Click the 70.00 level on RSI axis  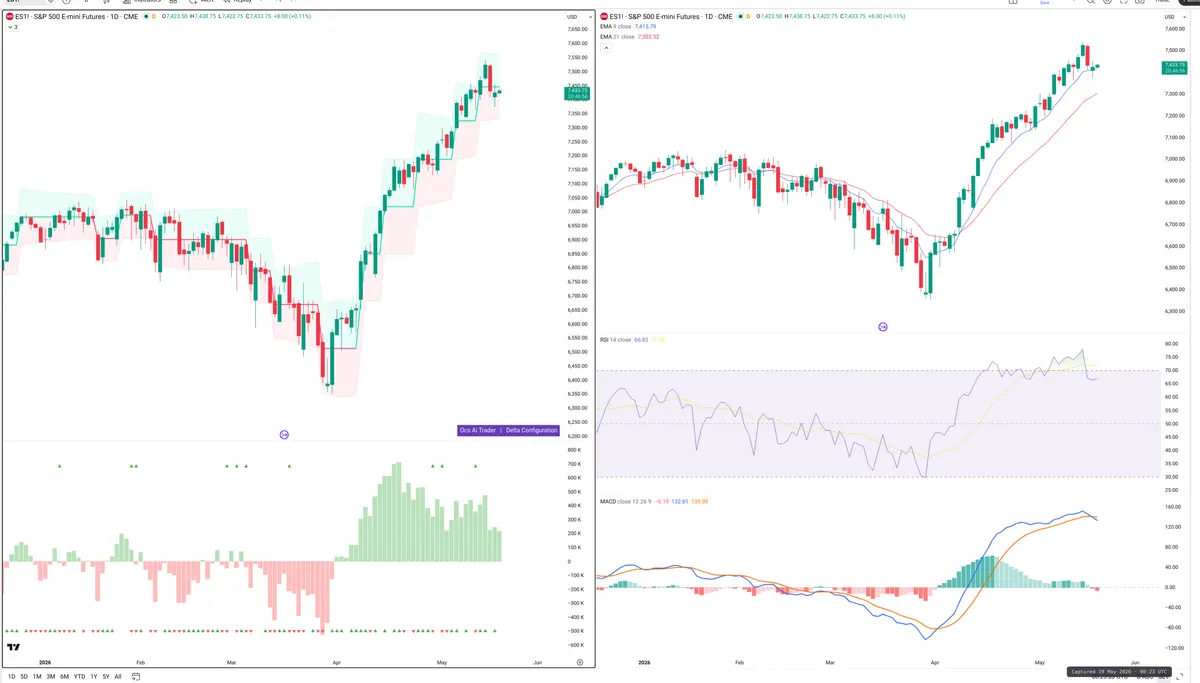(x=1171, y=370)
